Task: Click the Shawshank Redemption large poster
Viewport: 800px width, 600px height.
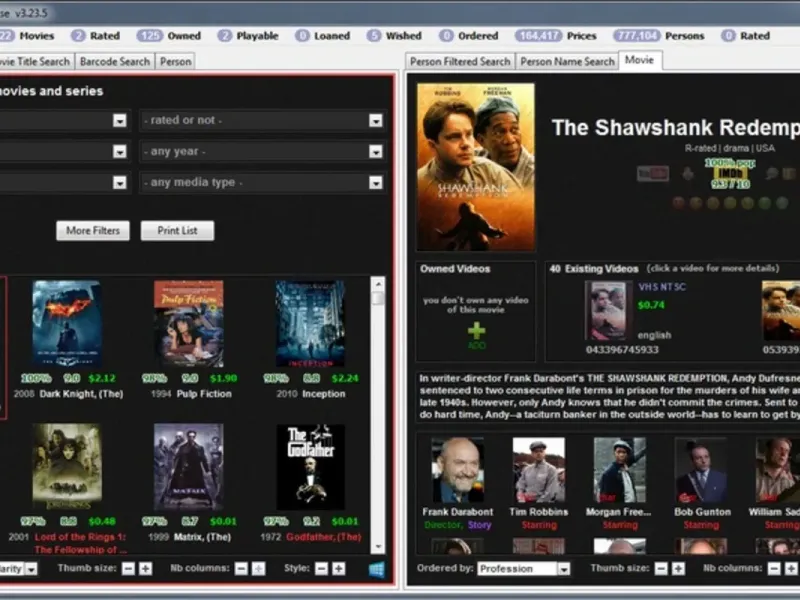Action: (x=476, y=167)
